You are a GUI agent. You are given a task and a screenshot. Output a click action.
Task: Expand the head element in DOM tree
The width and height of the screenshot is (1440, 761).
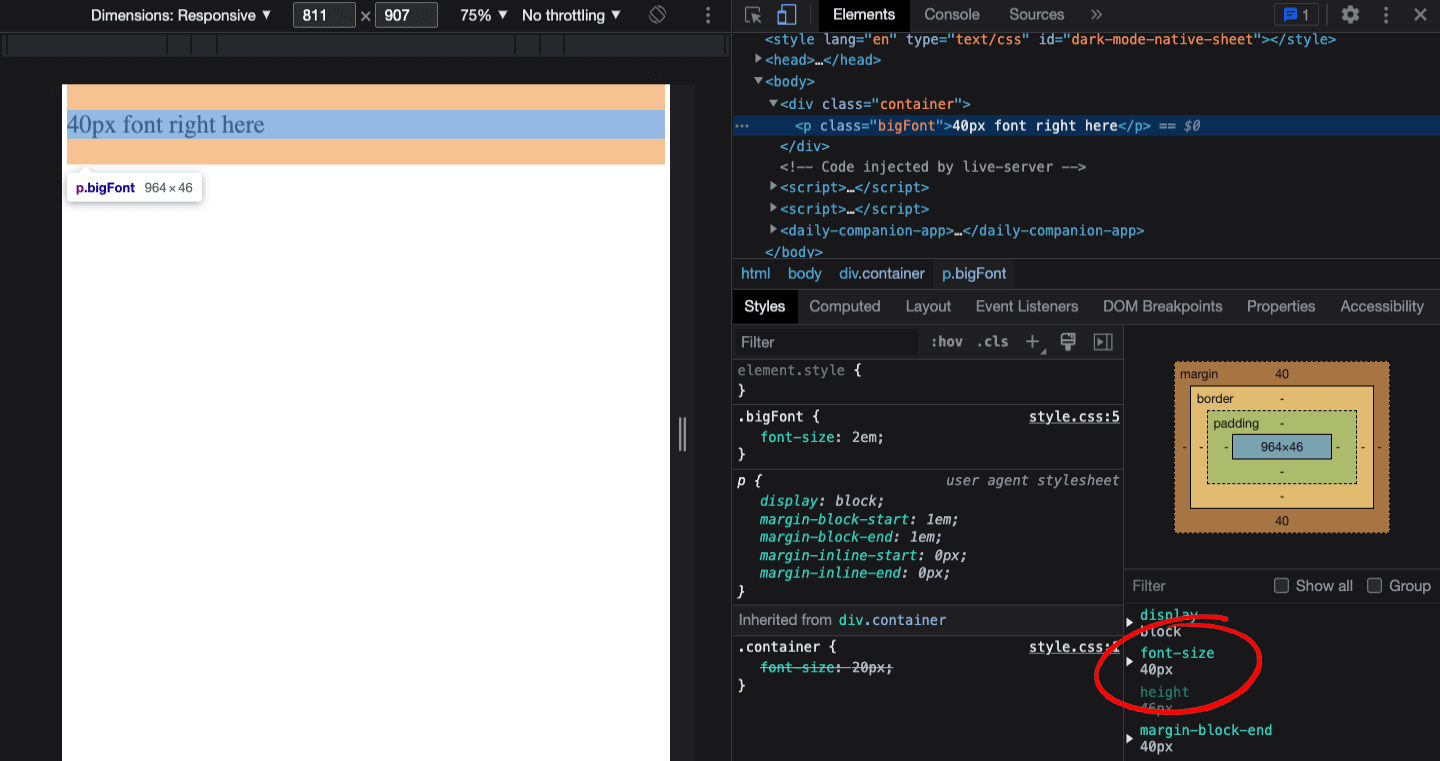[x=758, y=59]
